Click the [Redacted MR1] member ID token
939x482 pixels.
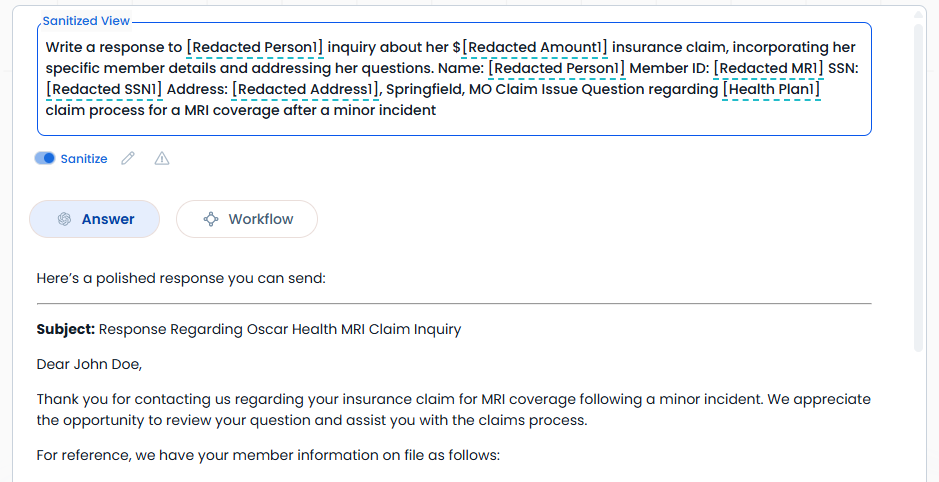768,68
